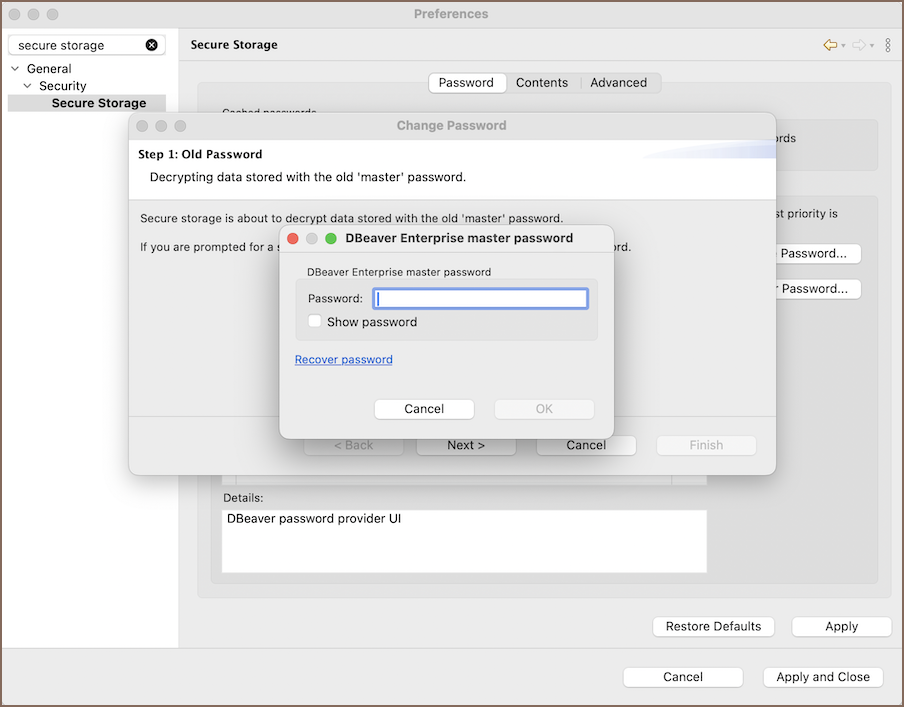Click the Apply button in Preferences
The image size is (904, 707).
[842, 626]
